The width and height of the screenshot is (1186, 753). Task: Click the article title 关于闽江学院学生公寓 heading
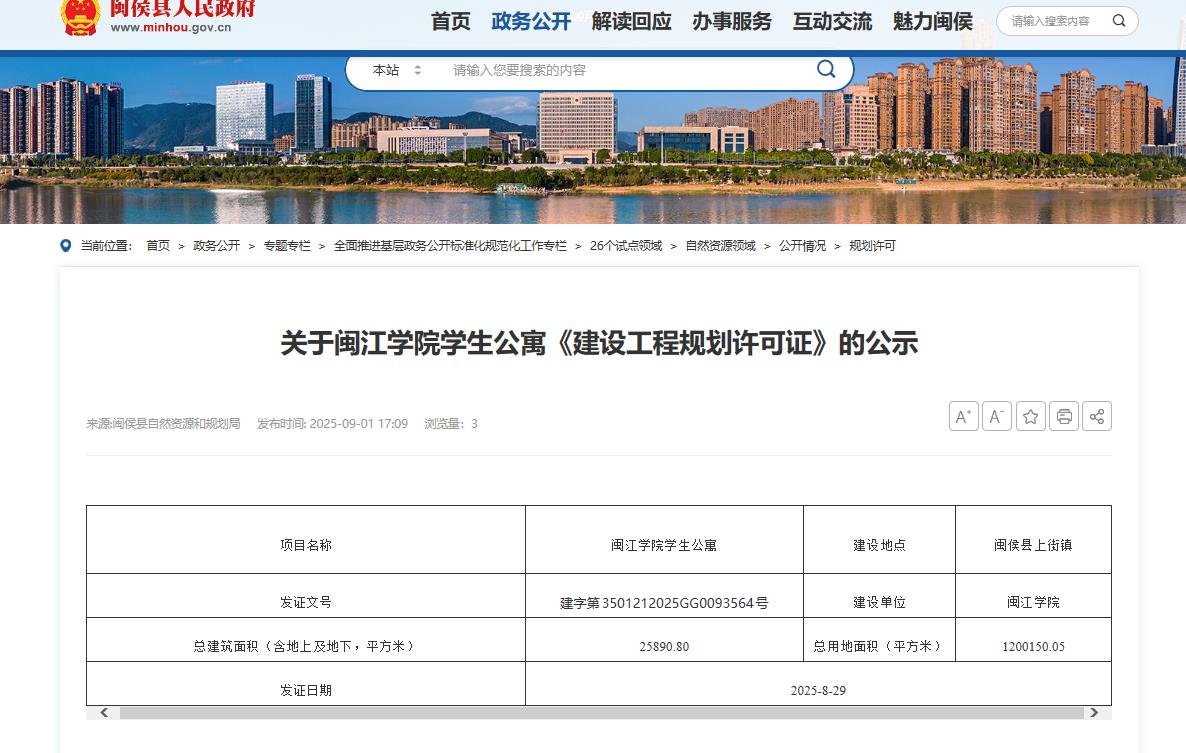click(599, 343)
